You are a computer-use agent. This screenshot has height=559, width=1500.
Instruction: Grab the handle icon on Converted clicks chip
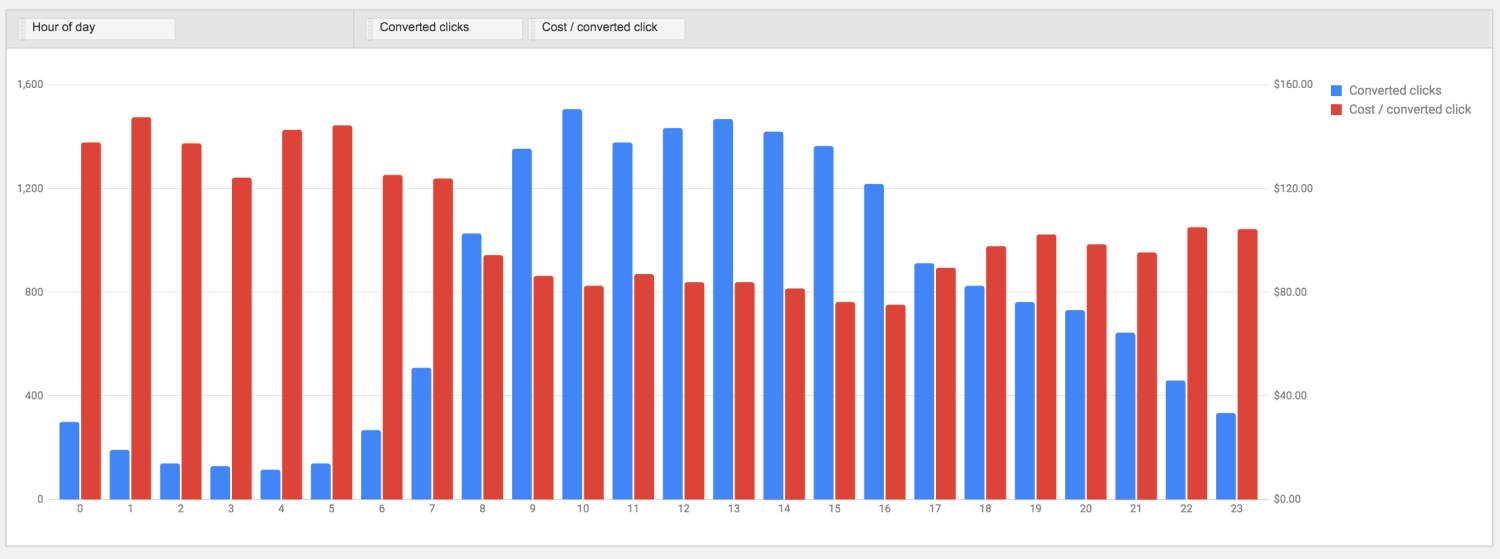(371, 28)
